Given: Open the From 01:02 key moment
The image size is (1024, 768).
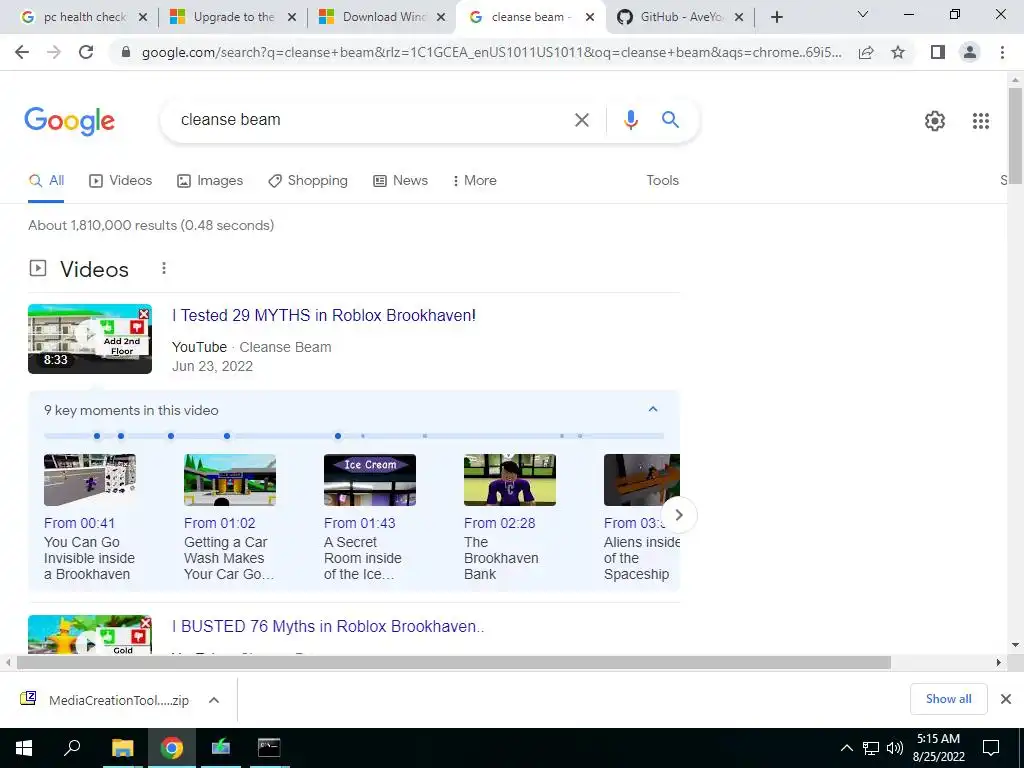Looking at the screenshot, I should [x=219, y=523].
